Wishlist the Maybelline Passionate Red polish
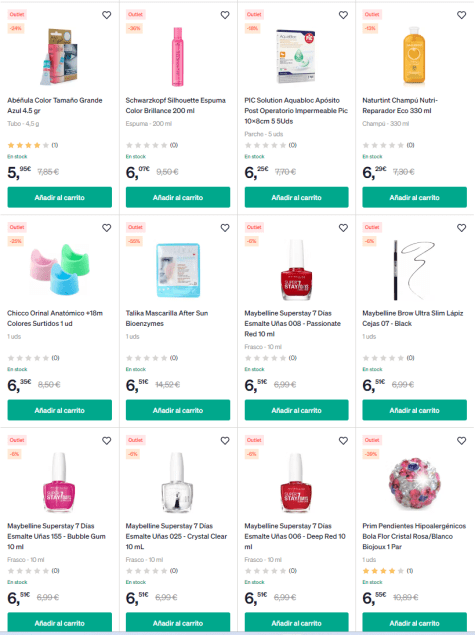The width and height of the screenshot is (475, 635). [x=343, y=228]
